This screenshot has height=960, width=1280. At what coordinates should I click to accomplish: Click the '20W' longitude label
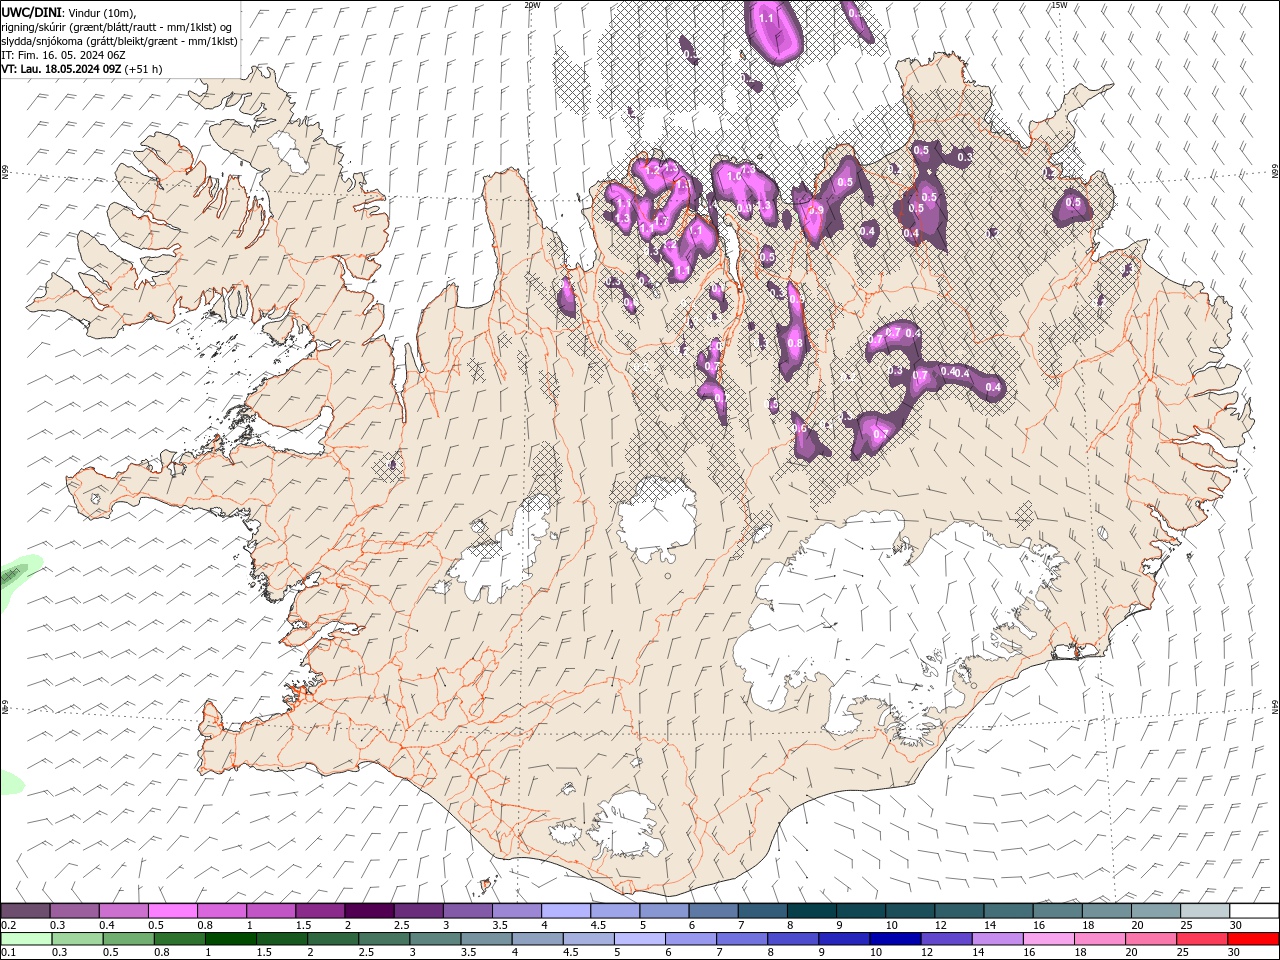pos(532,5)
